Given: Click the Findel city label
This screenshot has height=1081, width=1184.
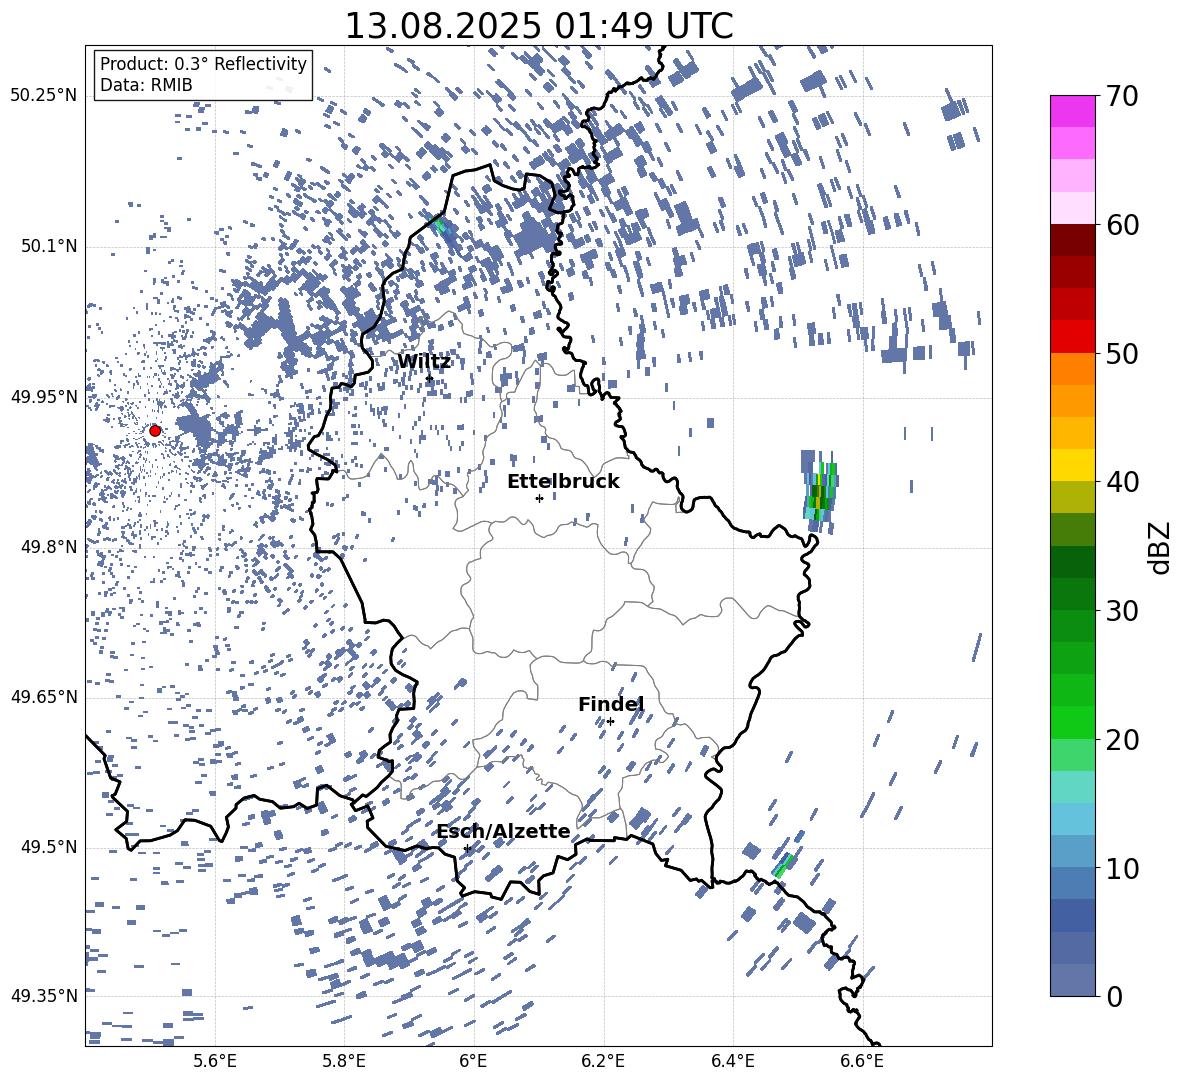Looking at the screenshot, I should tap(610, 705).
